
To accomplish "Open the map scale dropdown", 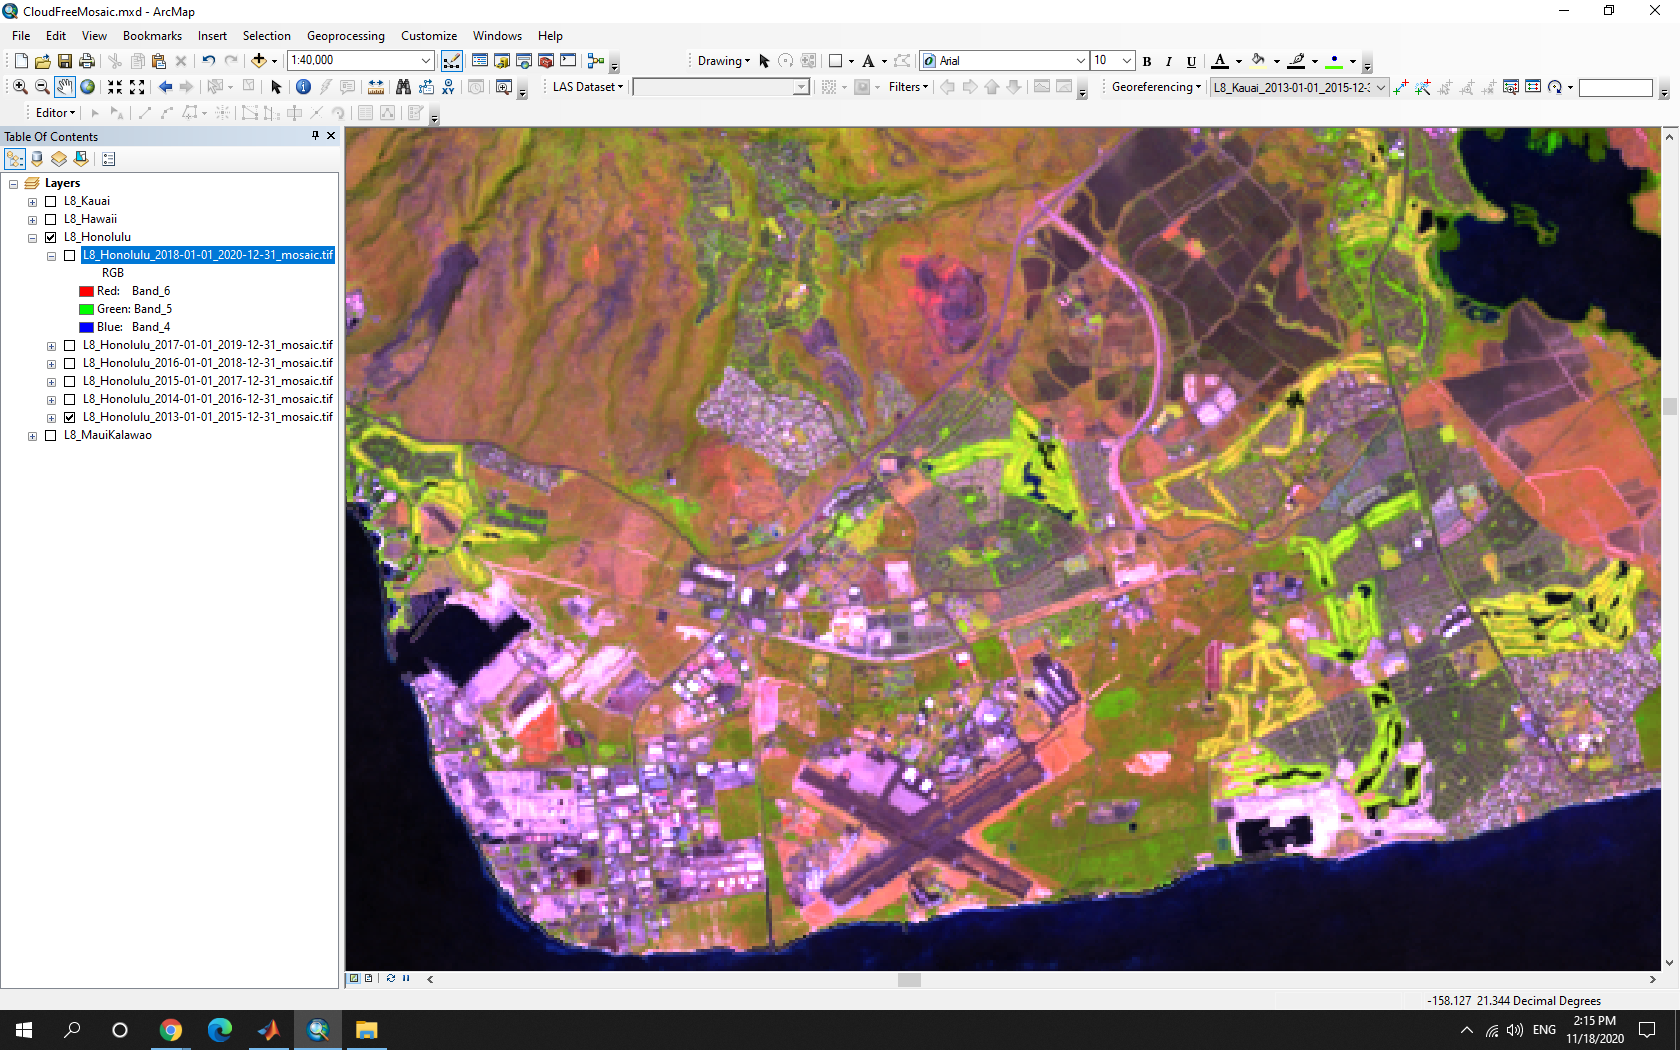I will 426,61.
